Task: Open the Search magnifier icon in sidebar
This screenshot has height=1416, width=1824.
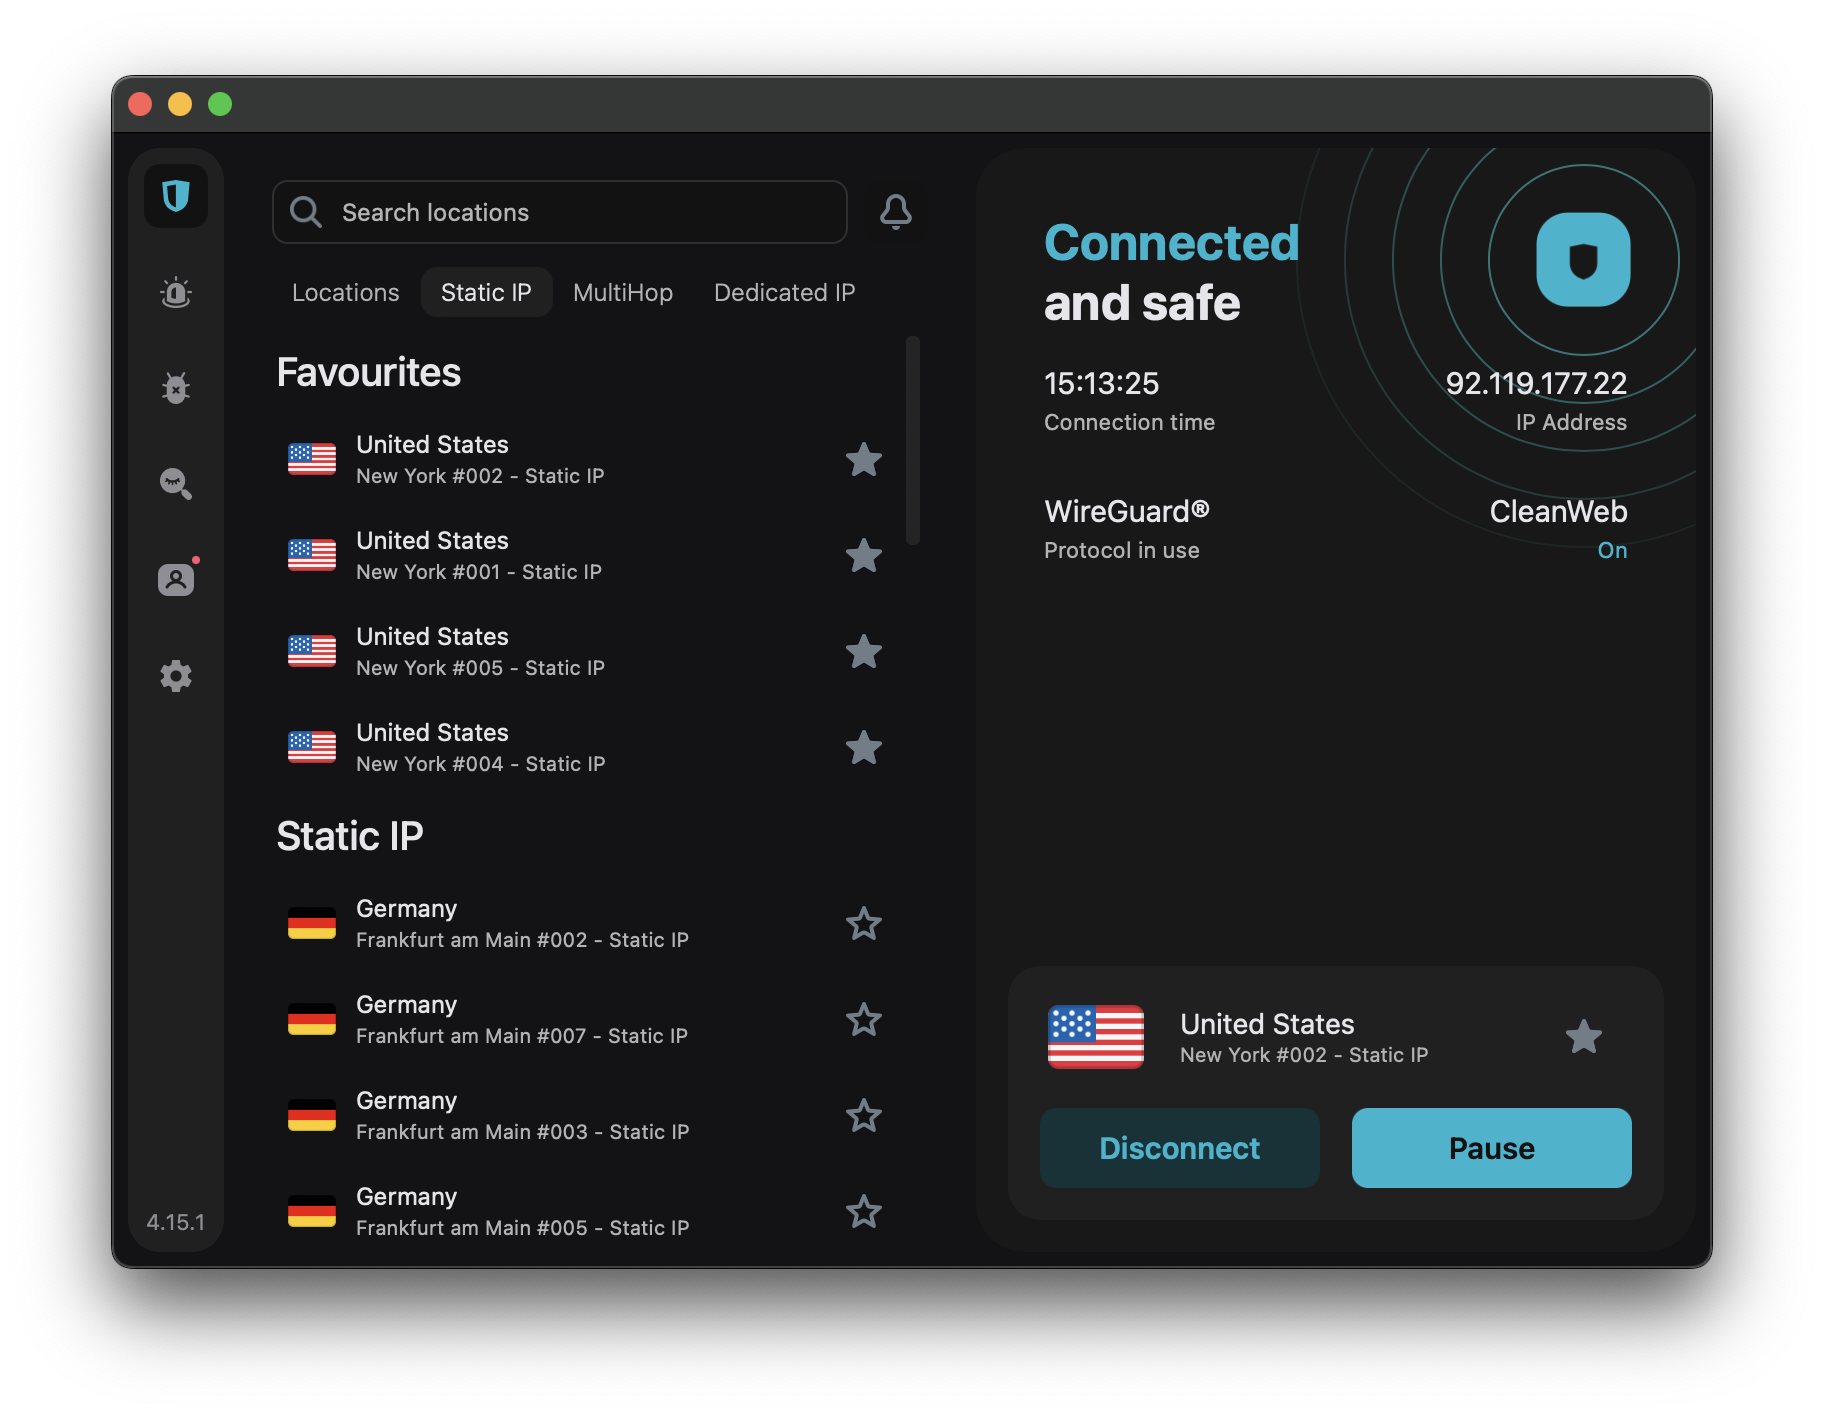Action: click(176, 484)
